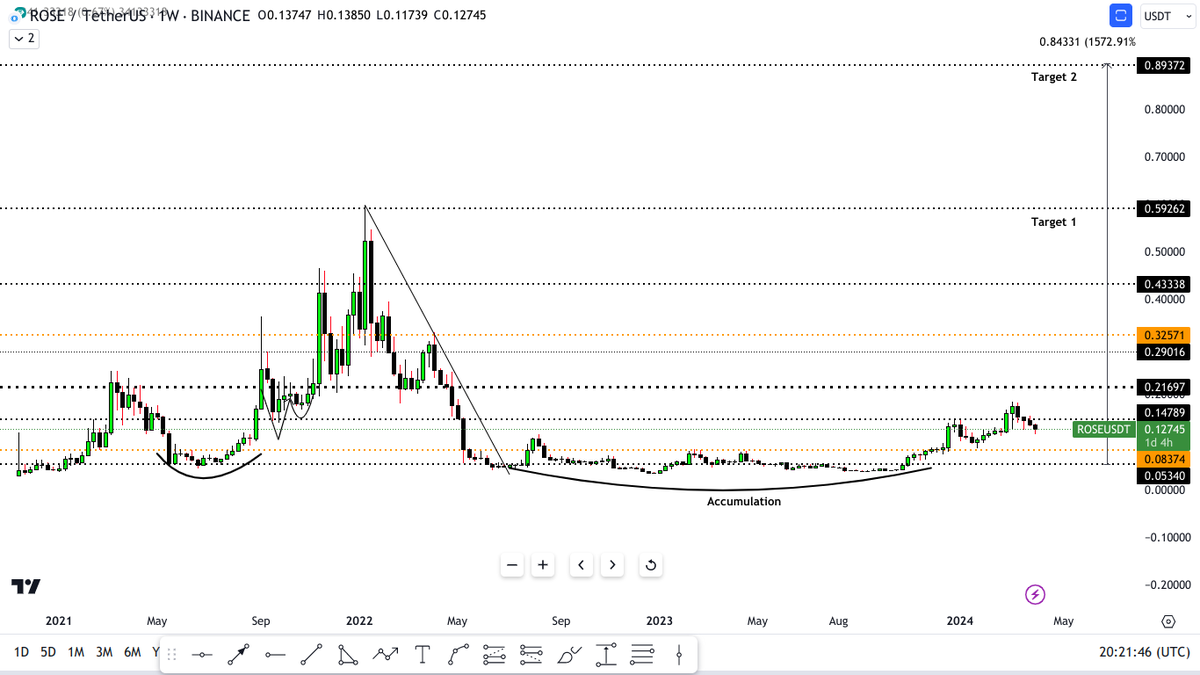Select the price range measure tool
Screen dimensions: 1200x675
pyautogui.click(x=606, y=655)
